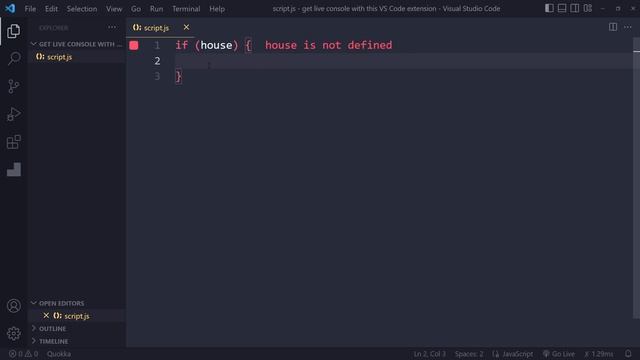Open the Search view icon
Screen dimensions: 640x360
pyautogui.click(x=13, y=58)
